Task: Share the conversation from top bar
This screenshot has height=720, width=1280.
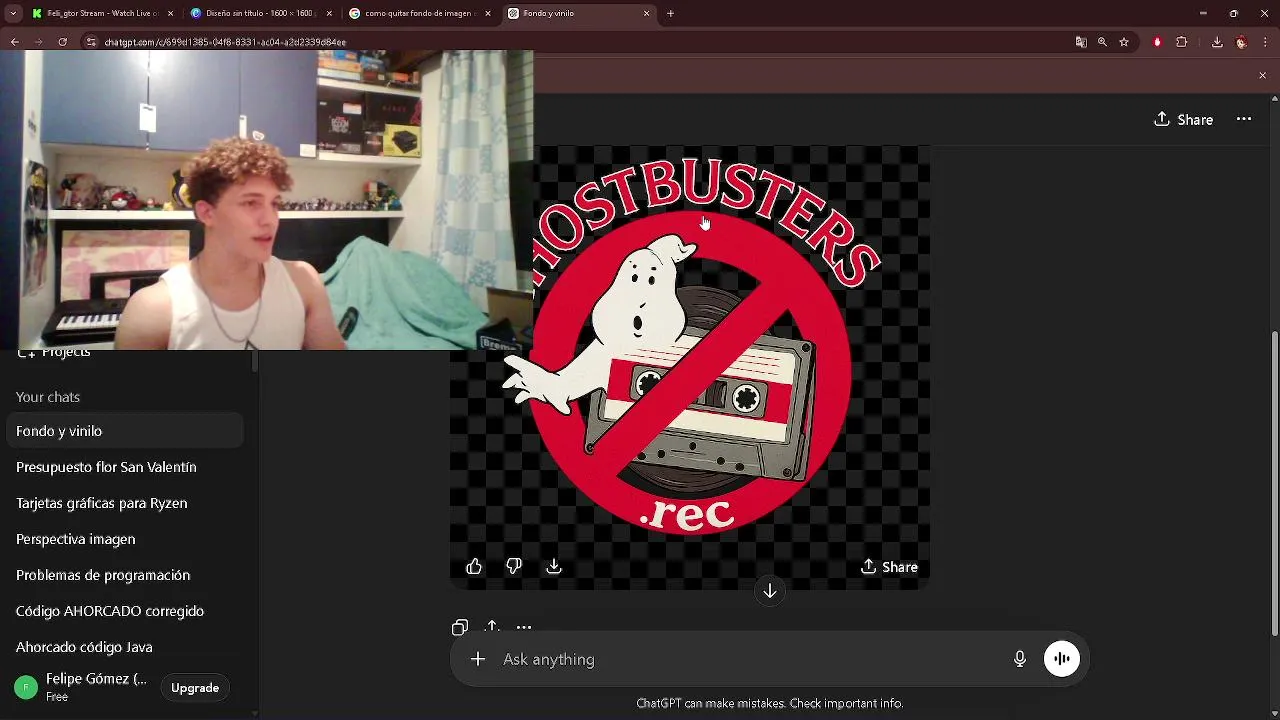Action: (1183, 119)
